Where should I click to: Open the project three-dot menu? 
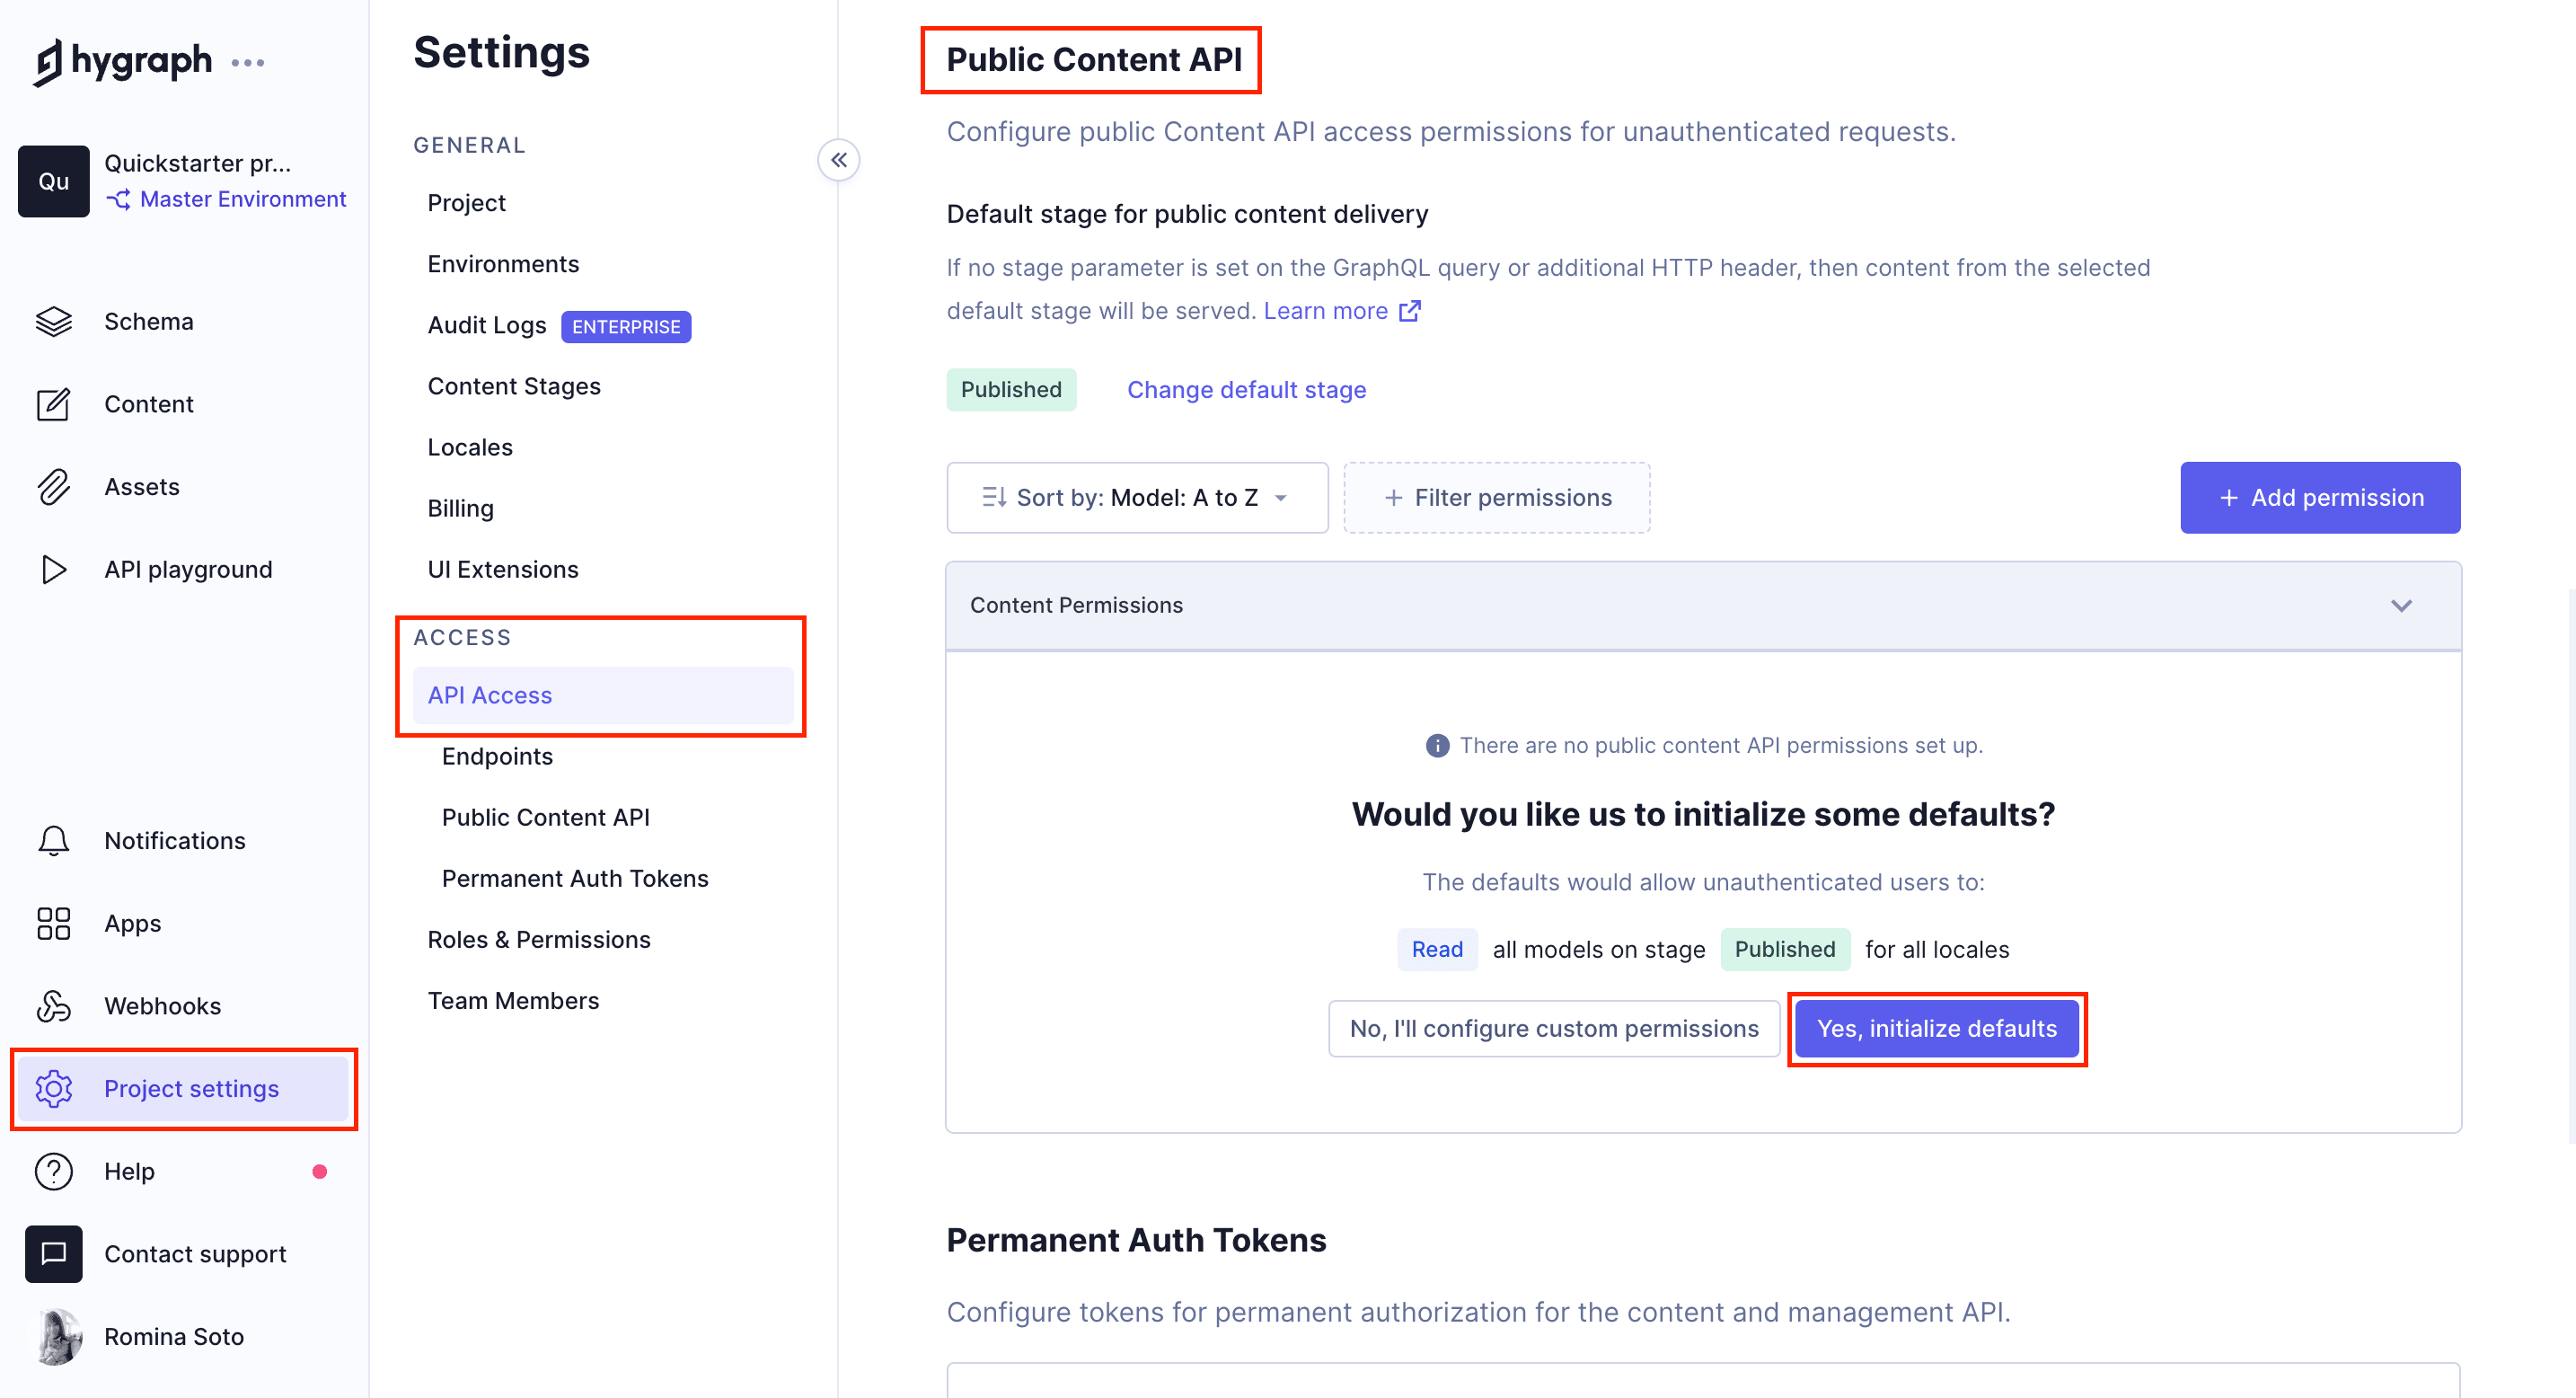[x=249, y=62]
